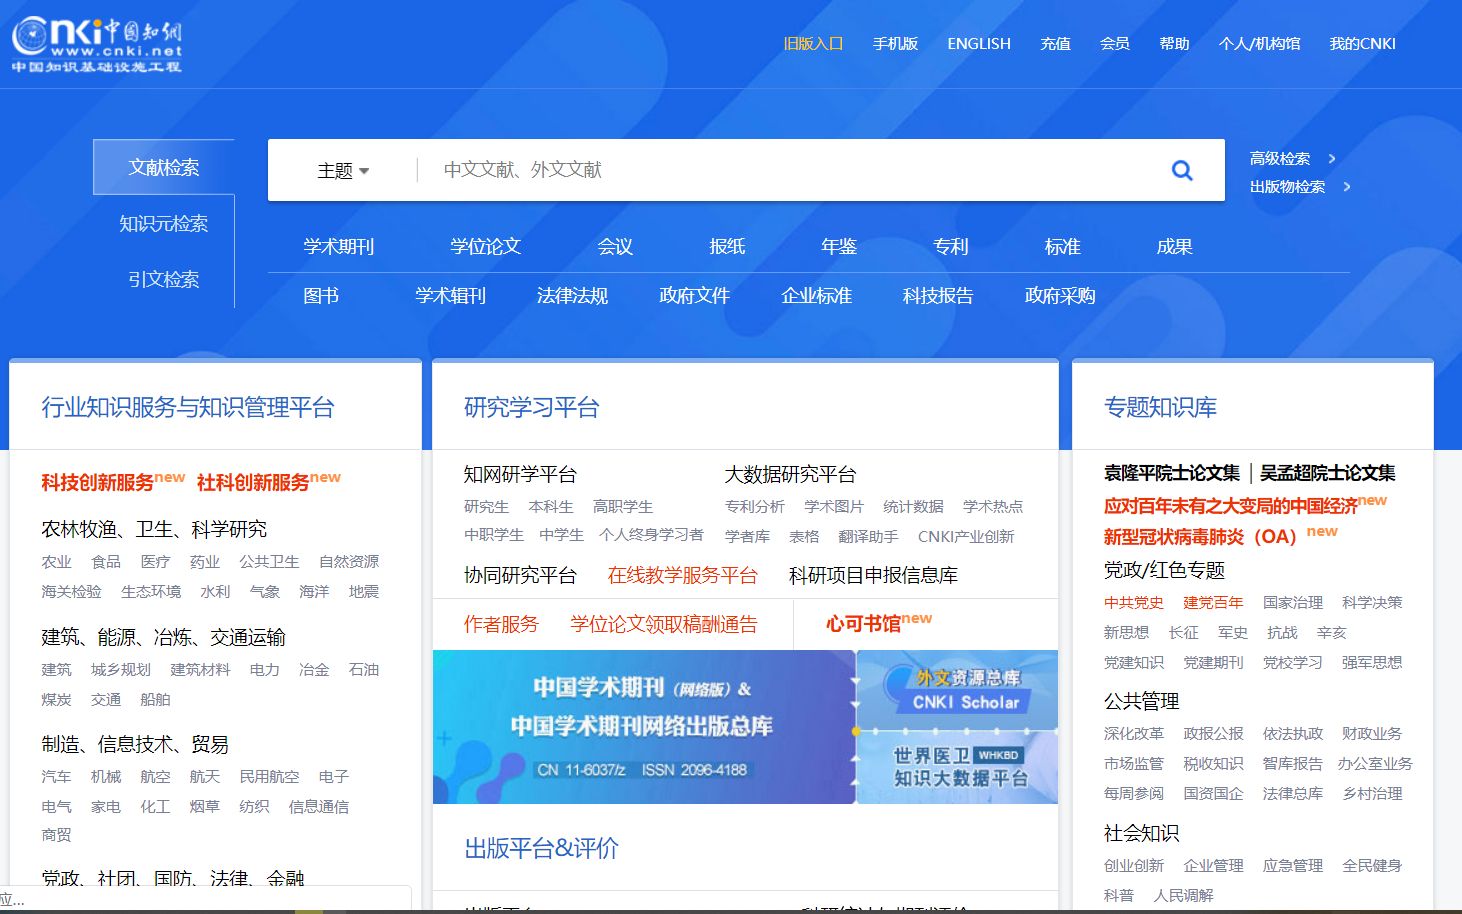Viewport: 1462px width, 914px height.
Task: Open the 帮助 menu item
Action: (1174, 44)
